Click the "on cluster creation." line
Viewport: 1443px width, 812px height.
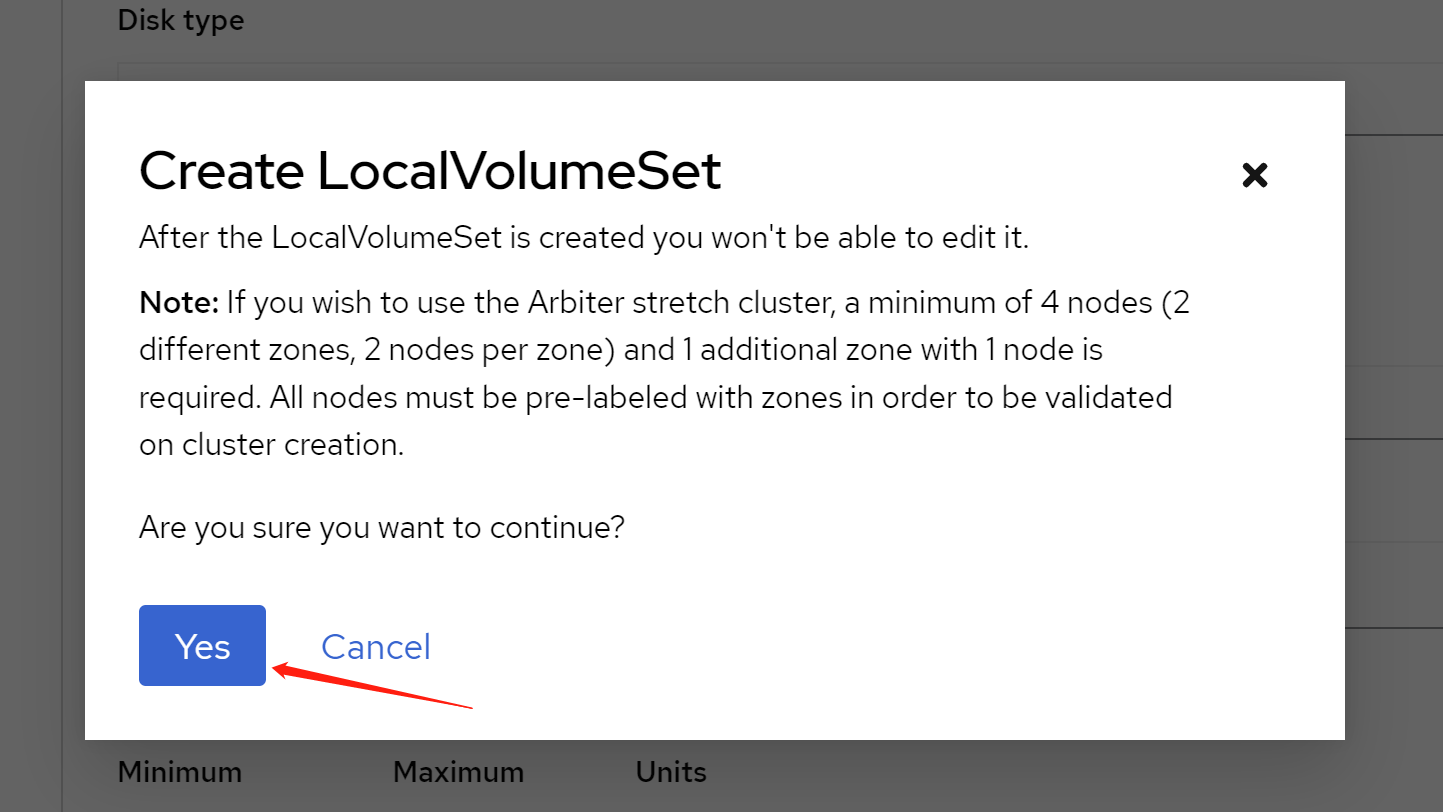tap(271, 445)
